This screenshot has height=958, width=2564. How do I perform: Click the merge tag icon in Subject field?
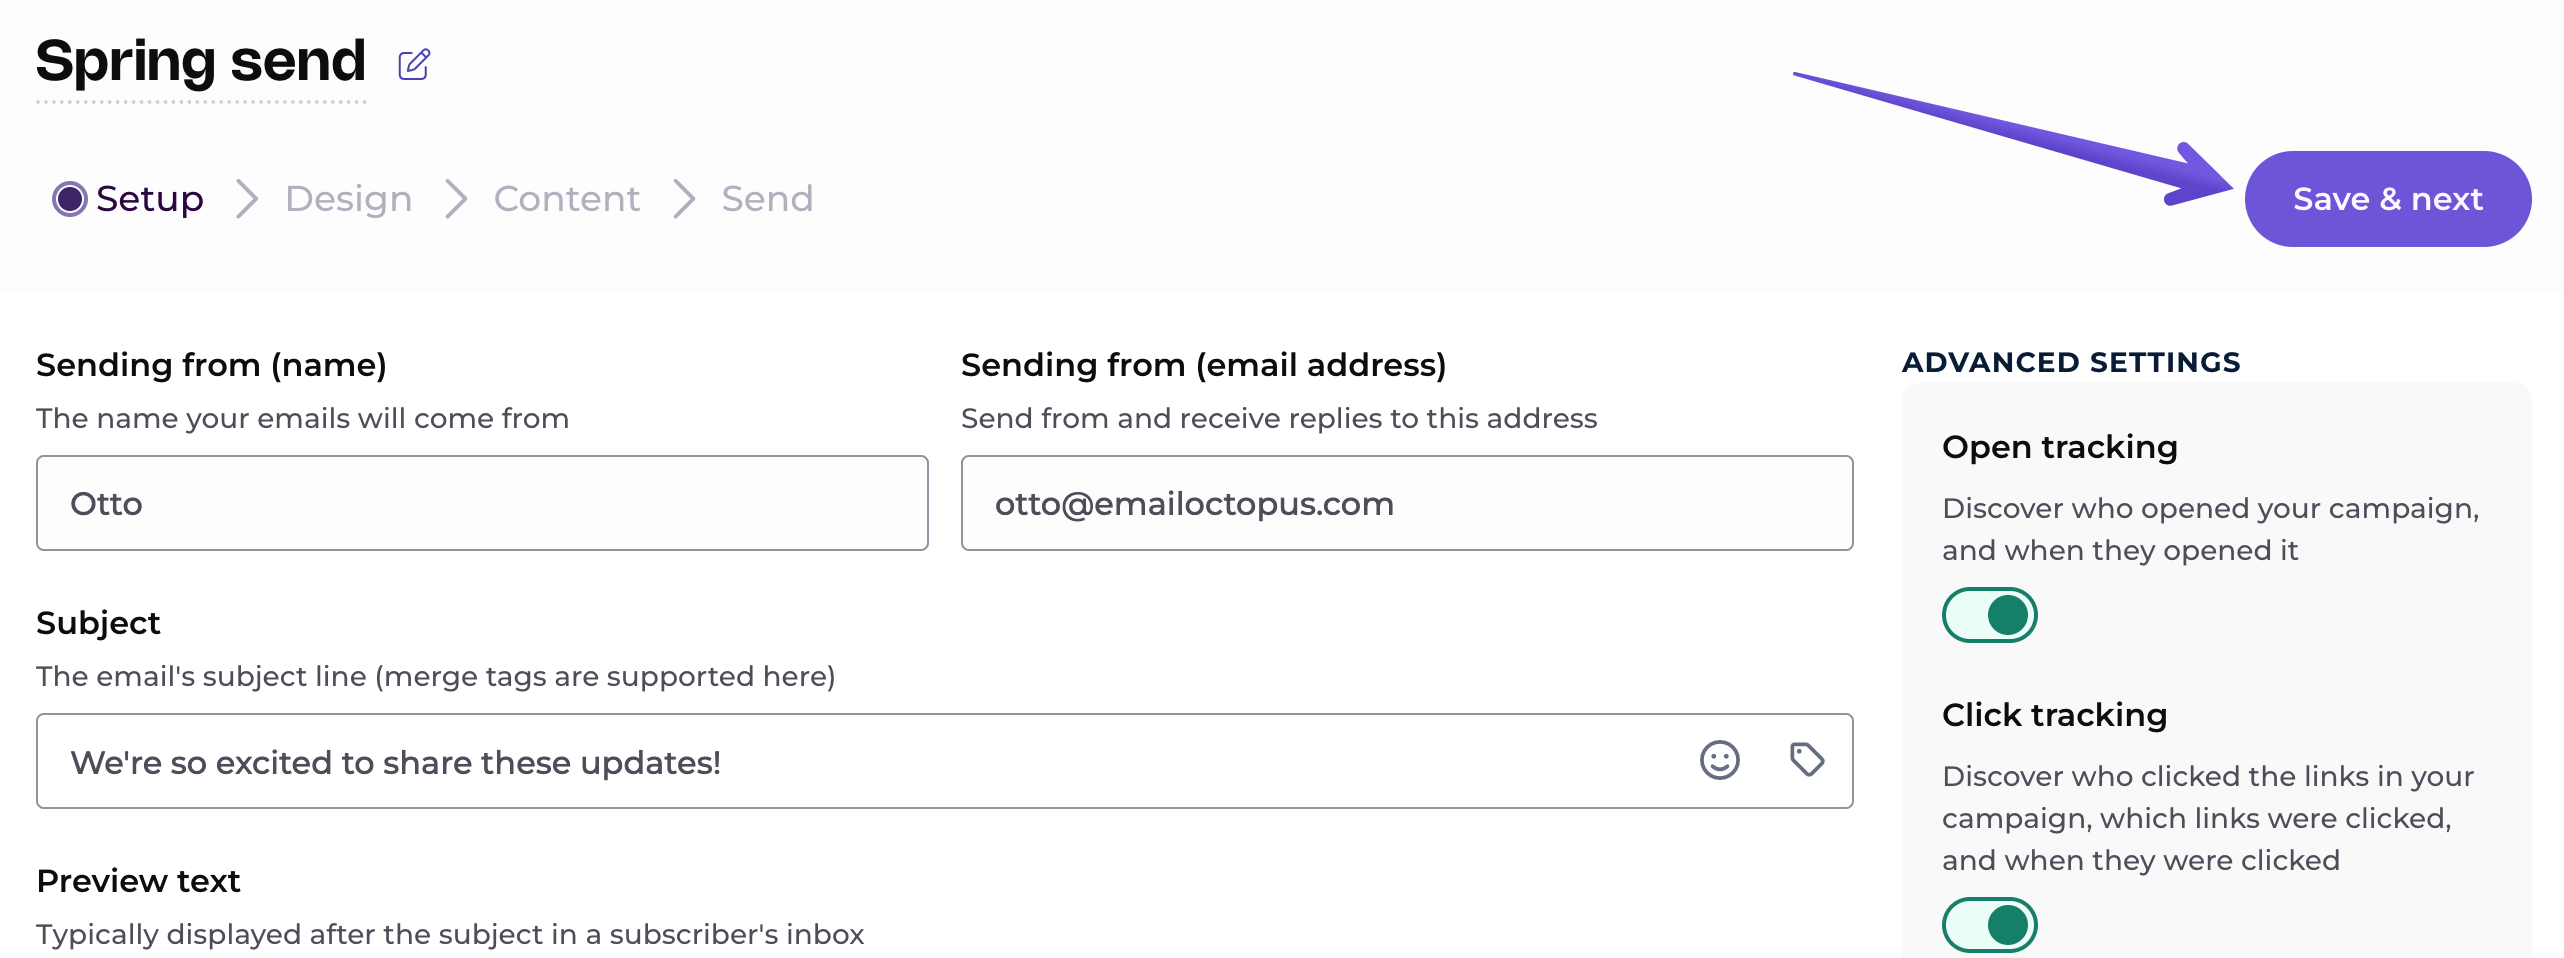click(1806, 760)
